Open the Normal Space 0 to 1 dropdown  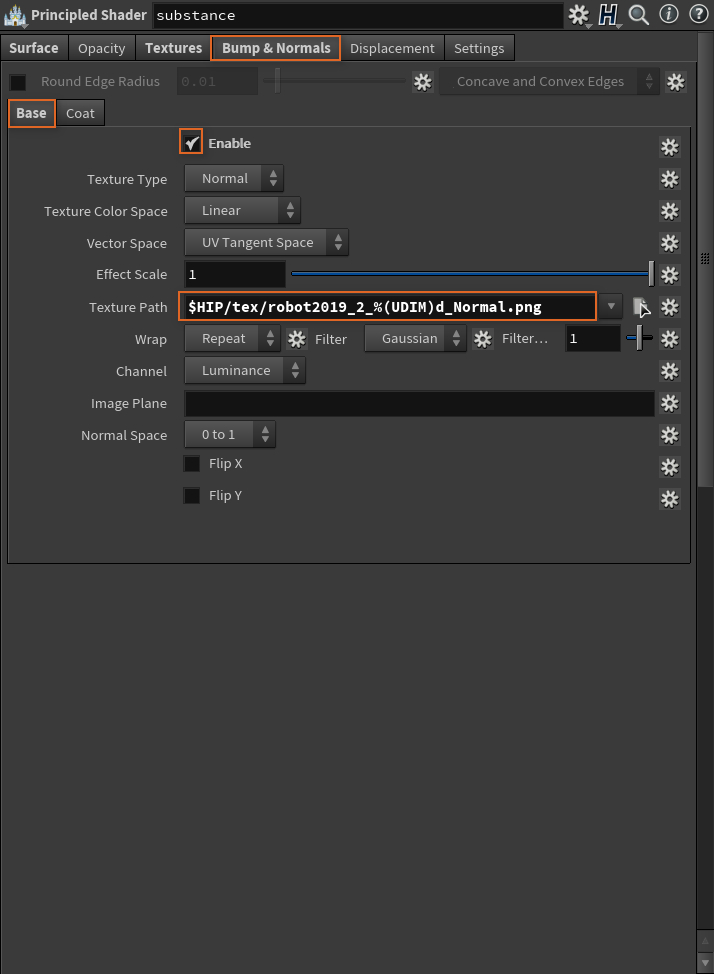click(x=230, y=435)
